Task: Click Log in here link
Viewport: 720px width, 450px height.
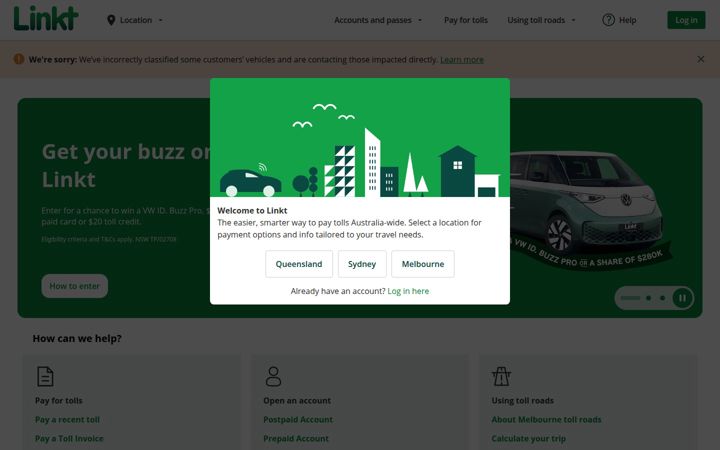Action: point(408,291)
